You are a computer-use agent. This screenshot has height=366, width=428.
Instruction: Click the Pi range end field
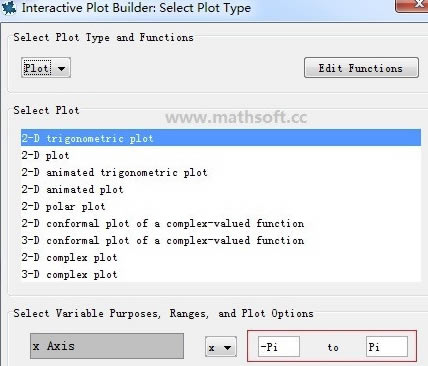387,347
